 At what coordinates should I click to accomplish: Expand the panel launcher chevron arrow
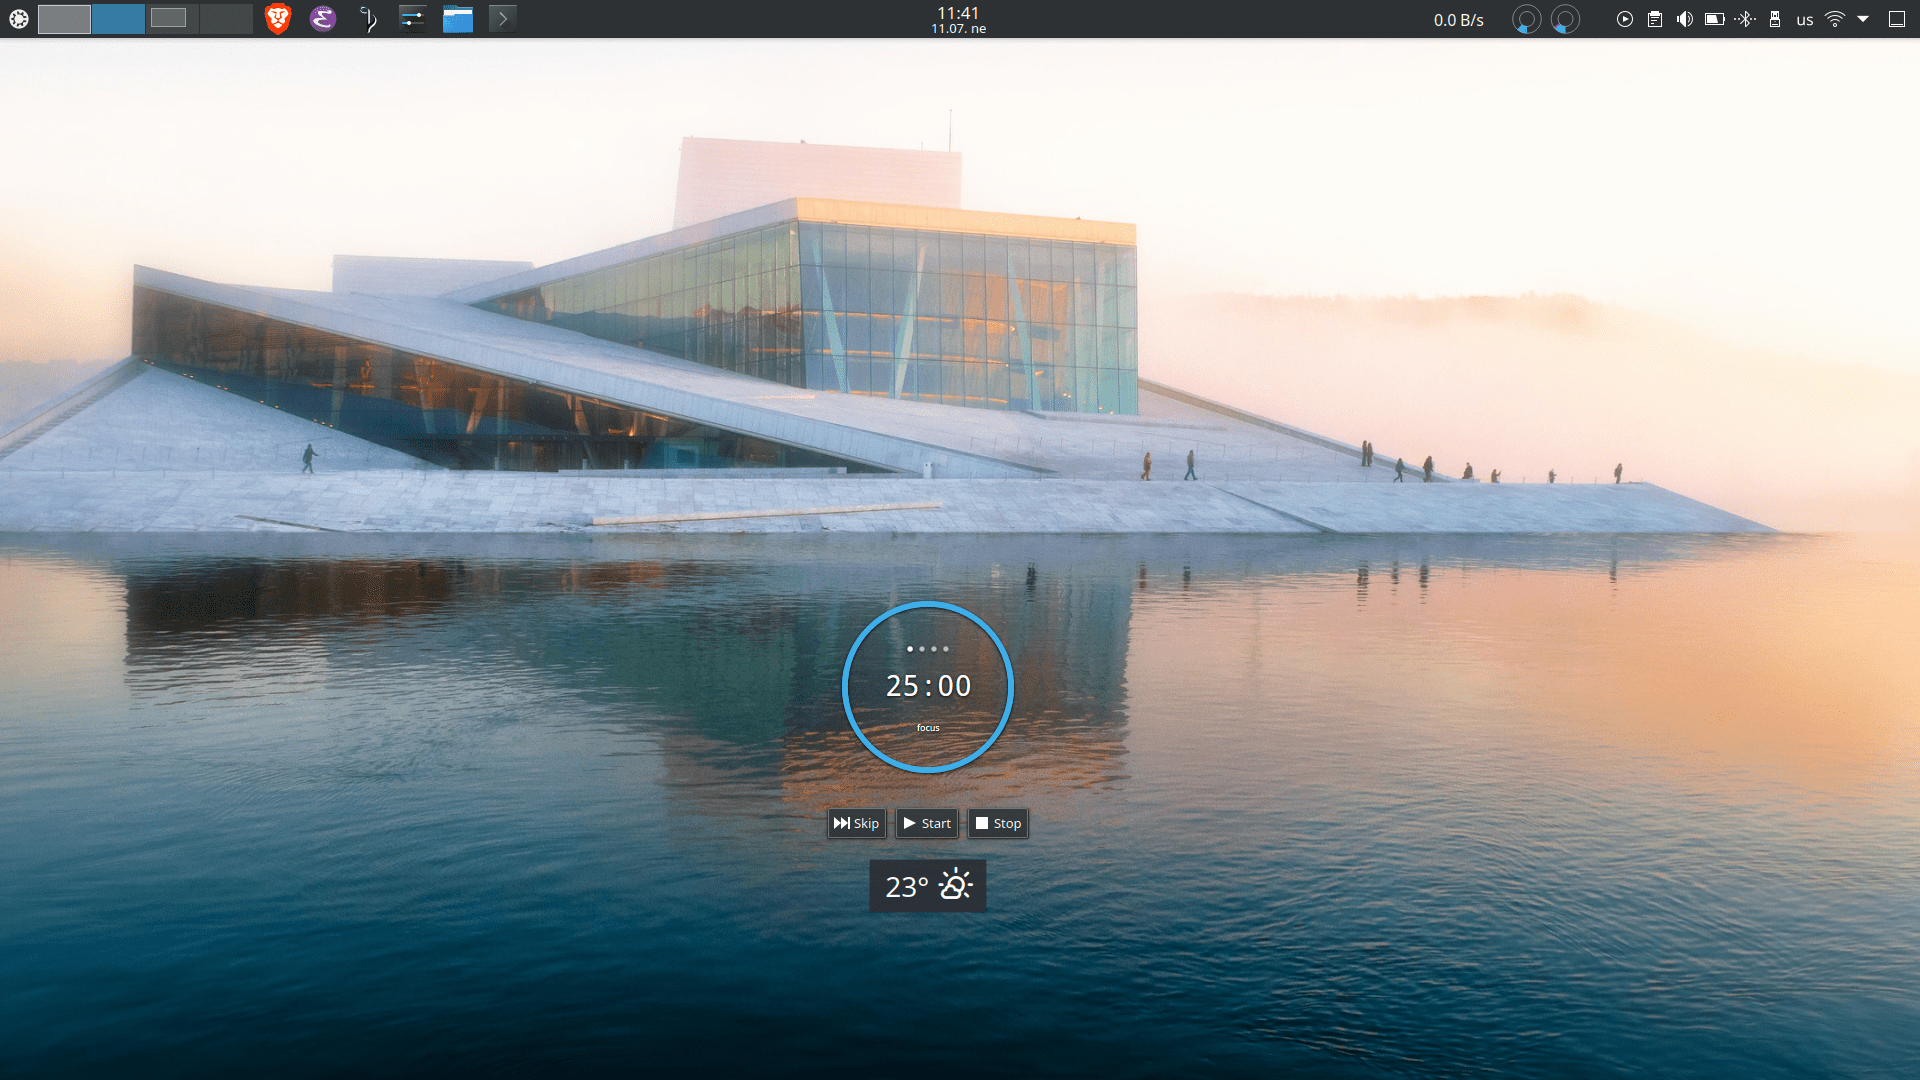[503, 19]
